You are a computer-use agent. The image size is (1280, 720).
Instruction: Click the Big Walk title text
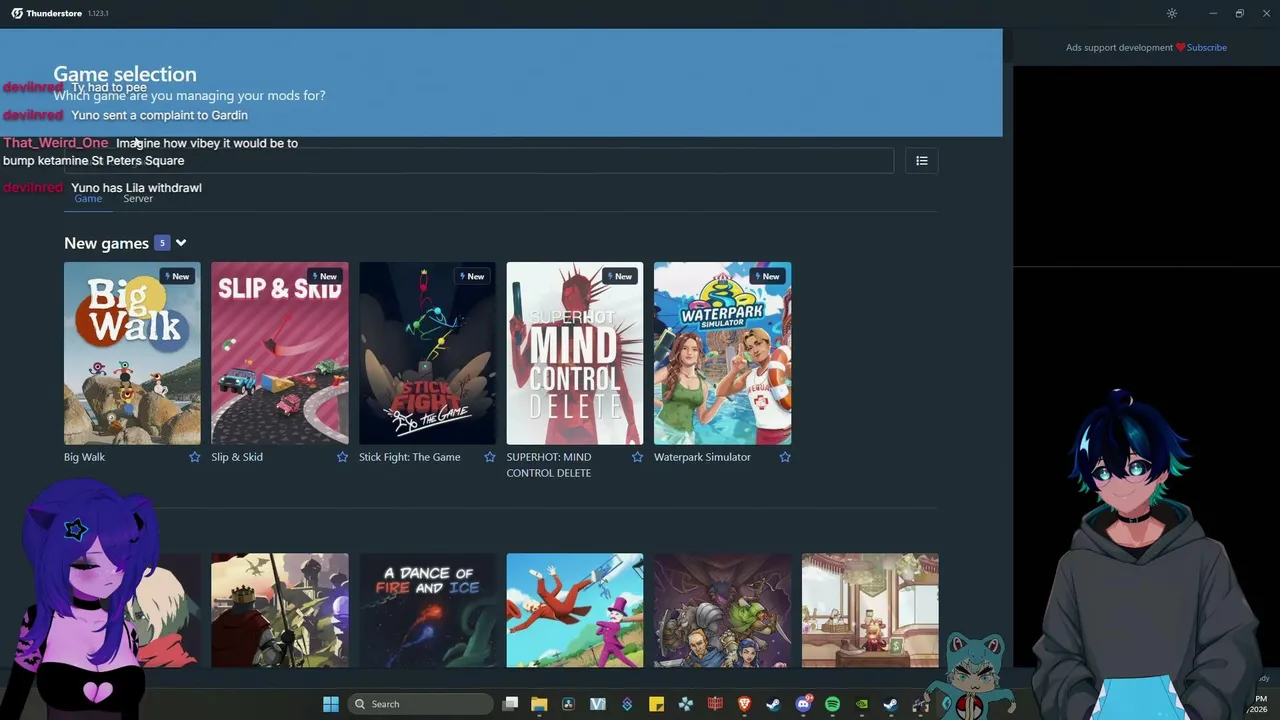pos(84,457)
